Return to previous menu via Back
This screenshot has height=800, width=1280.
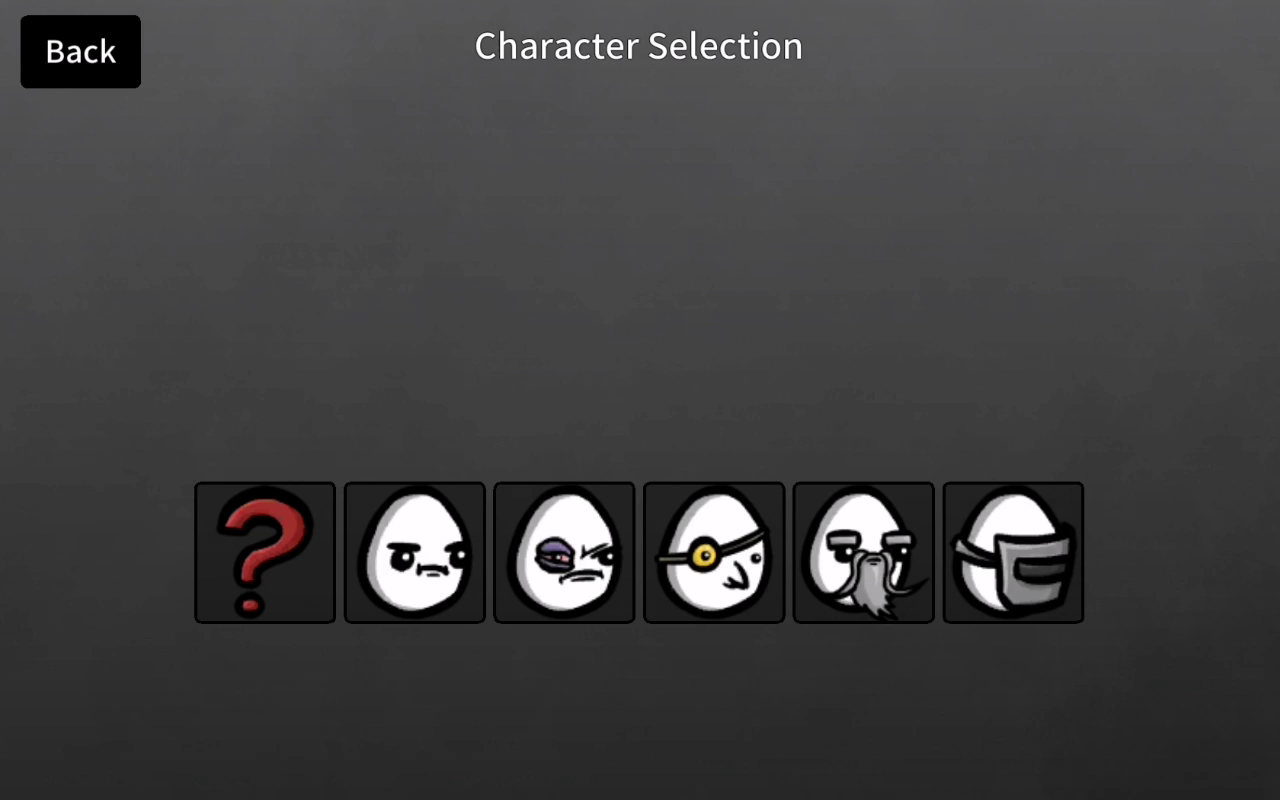click(81, 51)
